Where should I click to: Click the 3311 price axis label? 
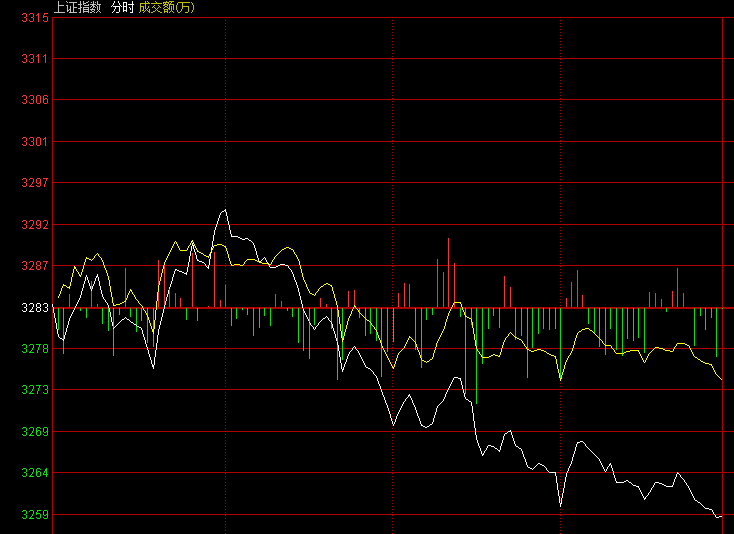coord(35,59)
